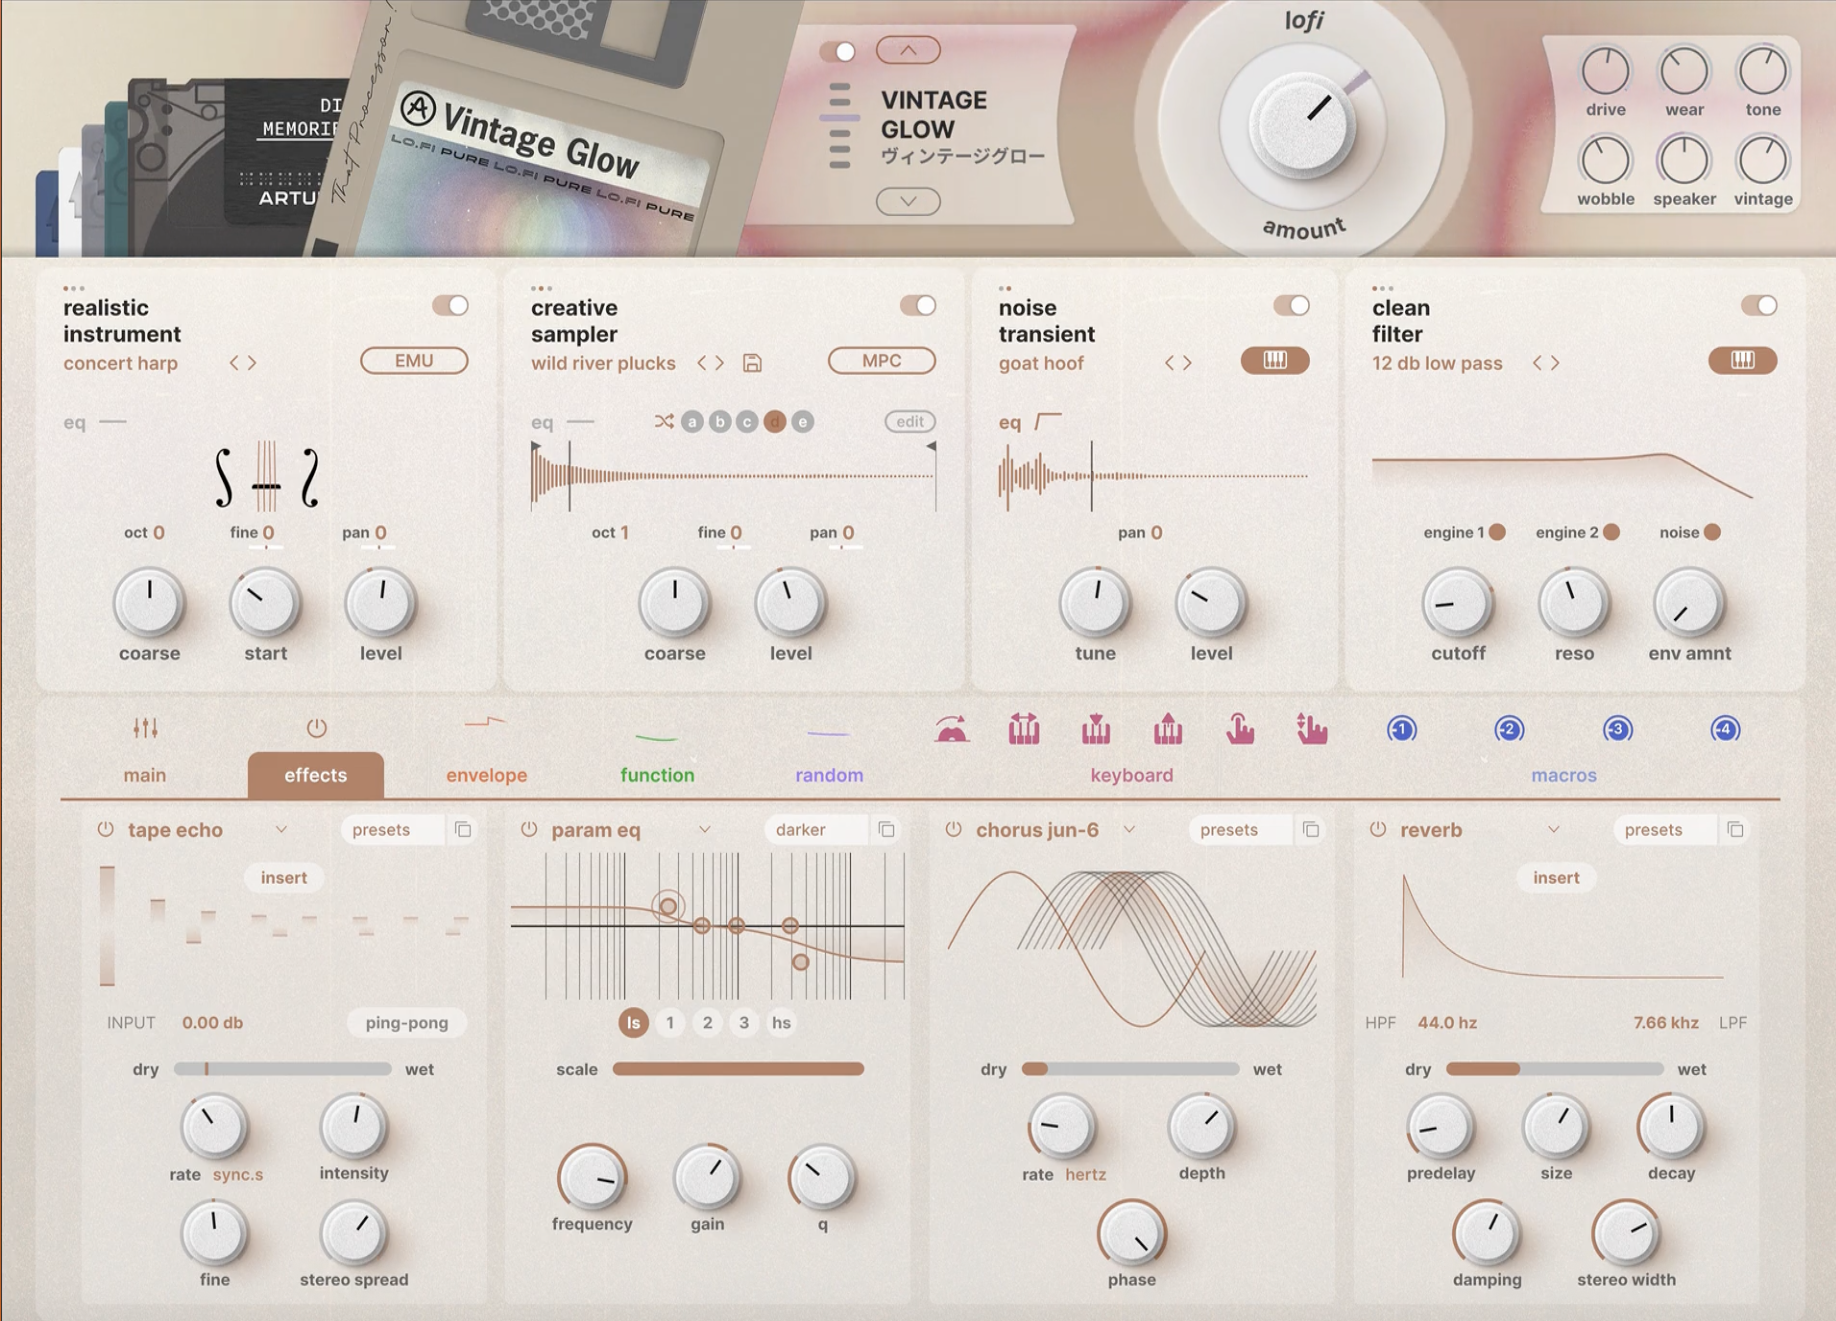
Task: Toggle clean filter on/off switch
Action: click(x=1759, y=305)
